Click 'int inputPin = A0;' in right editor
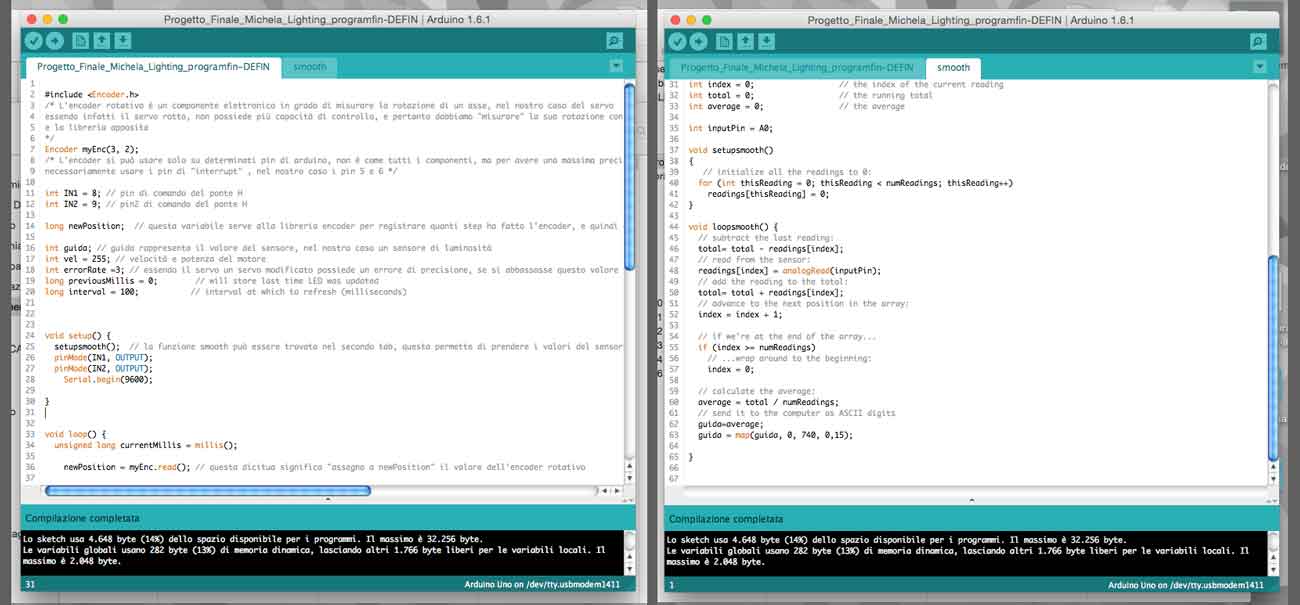 731,128
